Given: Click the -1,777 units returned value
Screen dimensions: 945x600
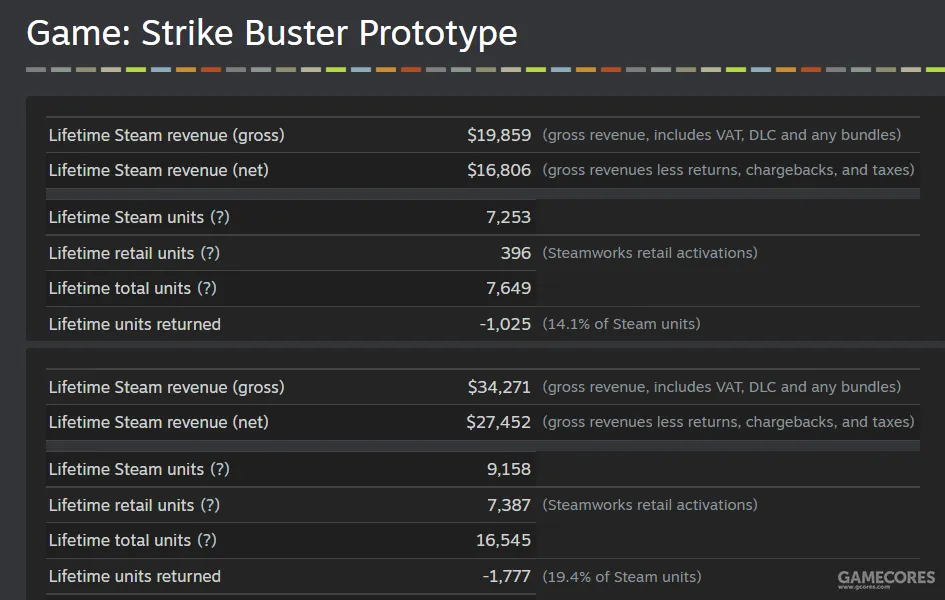Looking at the screenshot, I should pyautogui.click(x=505, y=576).
